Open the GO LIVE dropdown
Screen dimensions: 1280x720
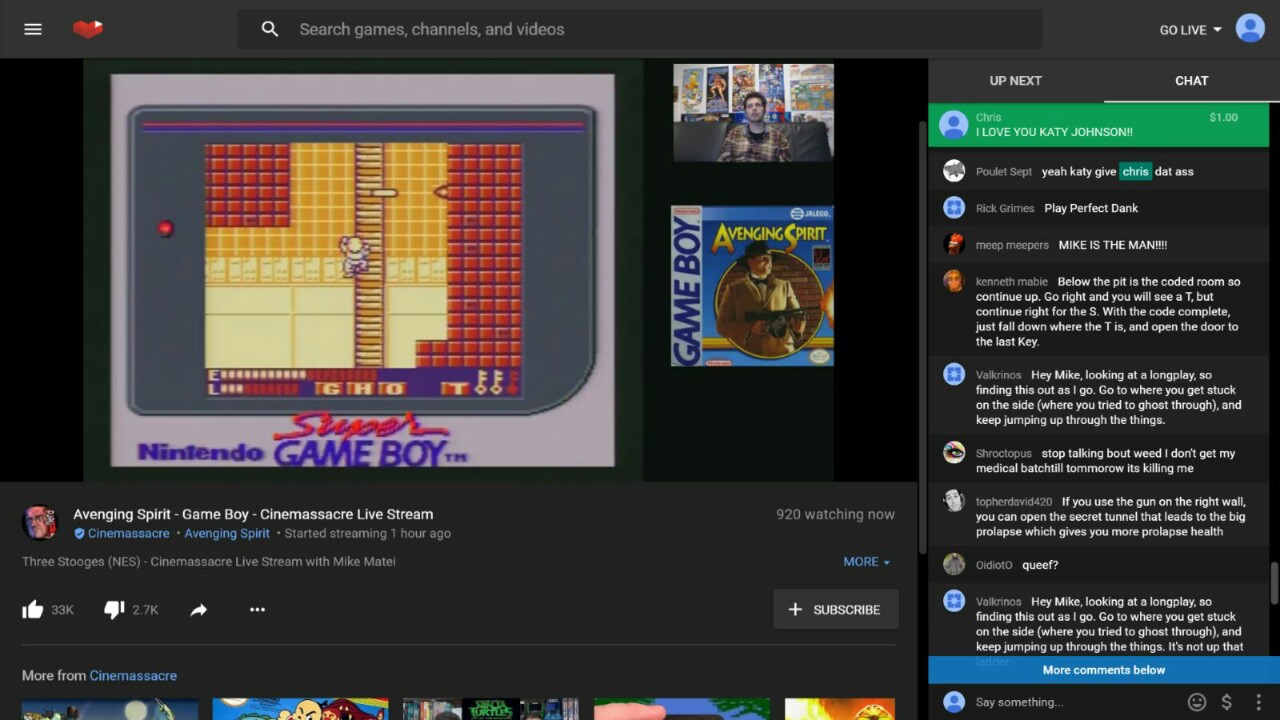[x=1190, y=30]
